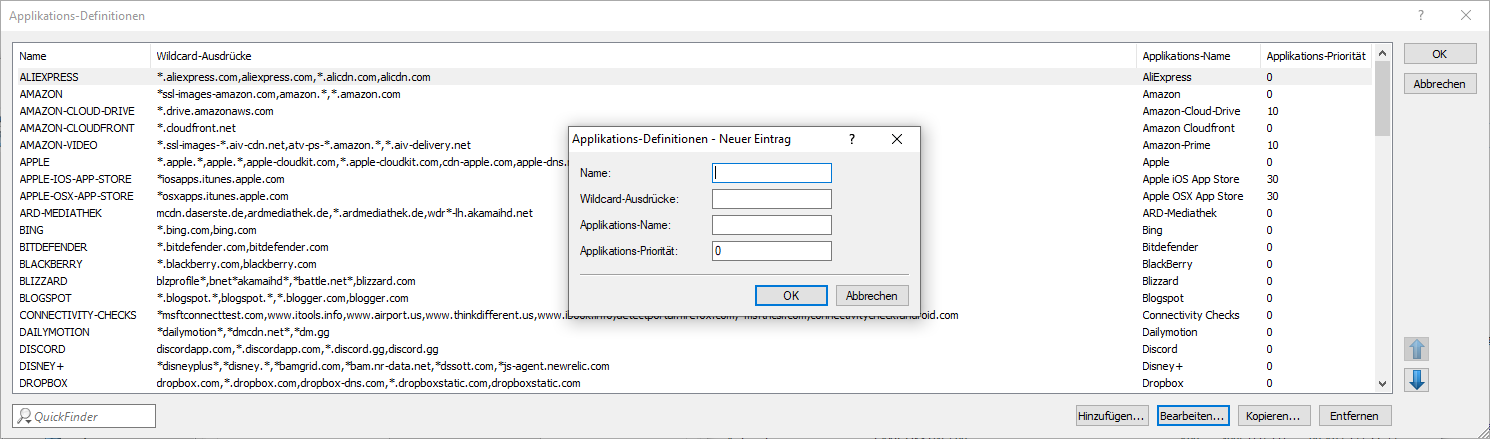
Task: Click the main window help question mark
Action: click(x=1421, y=16)
